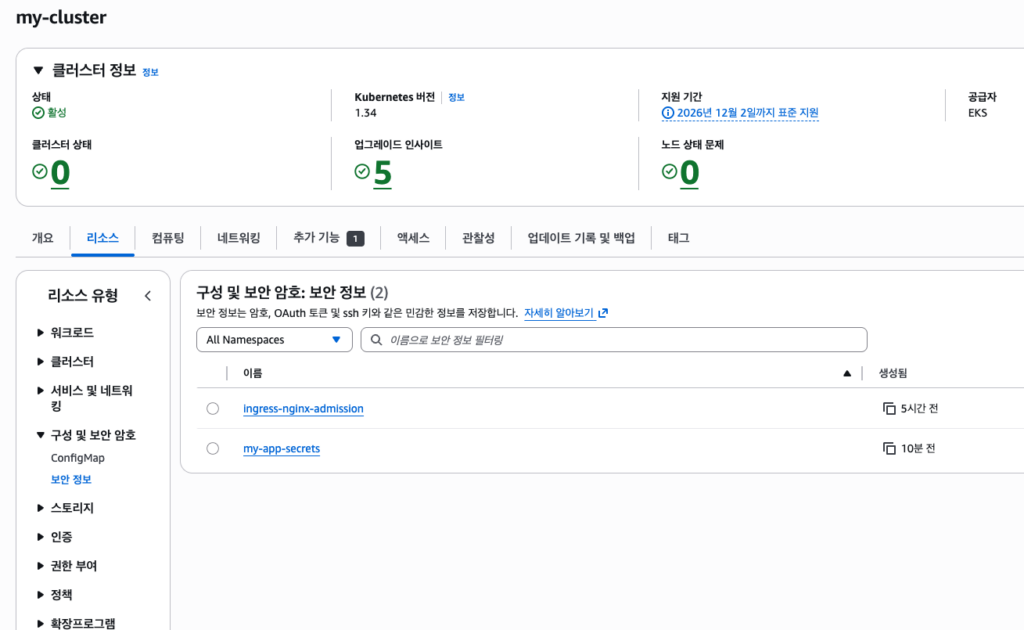Switch to the 컴퓨팅 tab
Screen dimensions: 1024x630
(167, 238)
